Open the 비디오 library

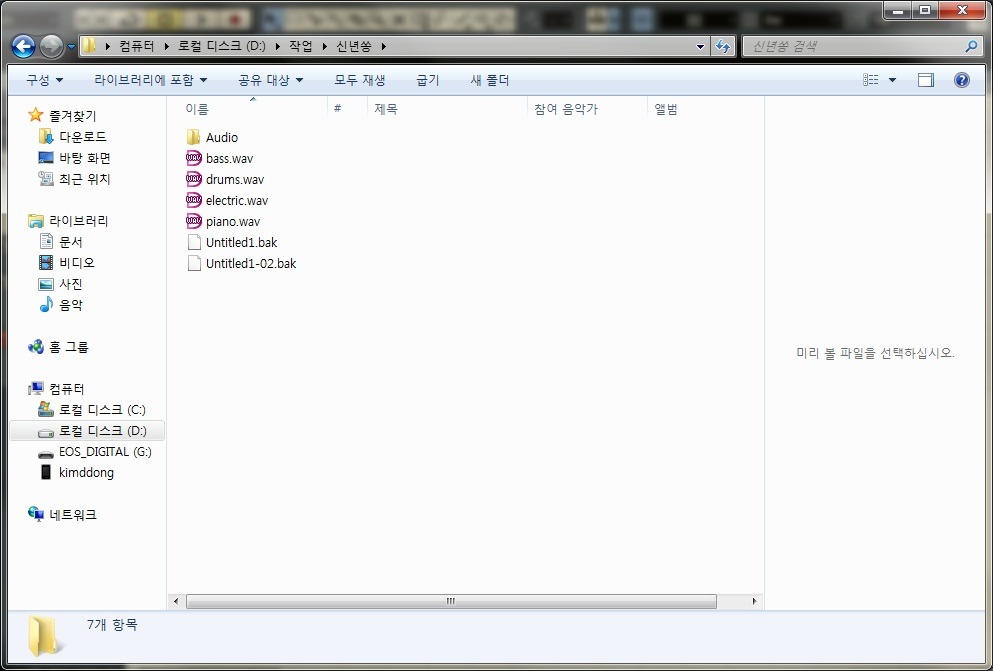[77, 263]
